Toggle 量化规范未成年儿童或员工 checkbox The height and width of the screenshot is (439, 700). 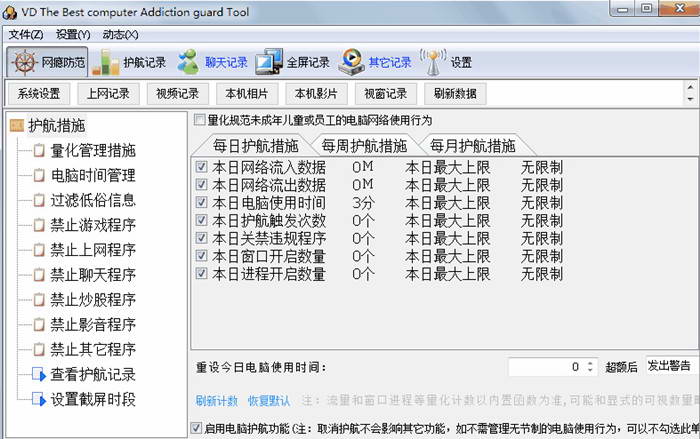200,120
